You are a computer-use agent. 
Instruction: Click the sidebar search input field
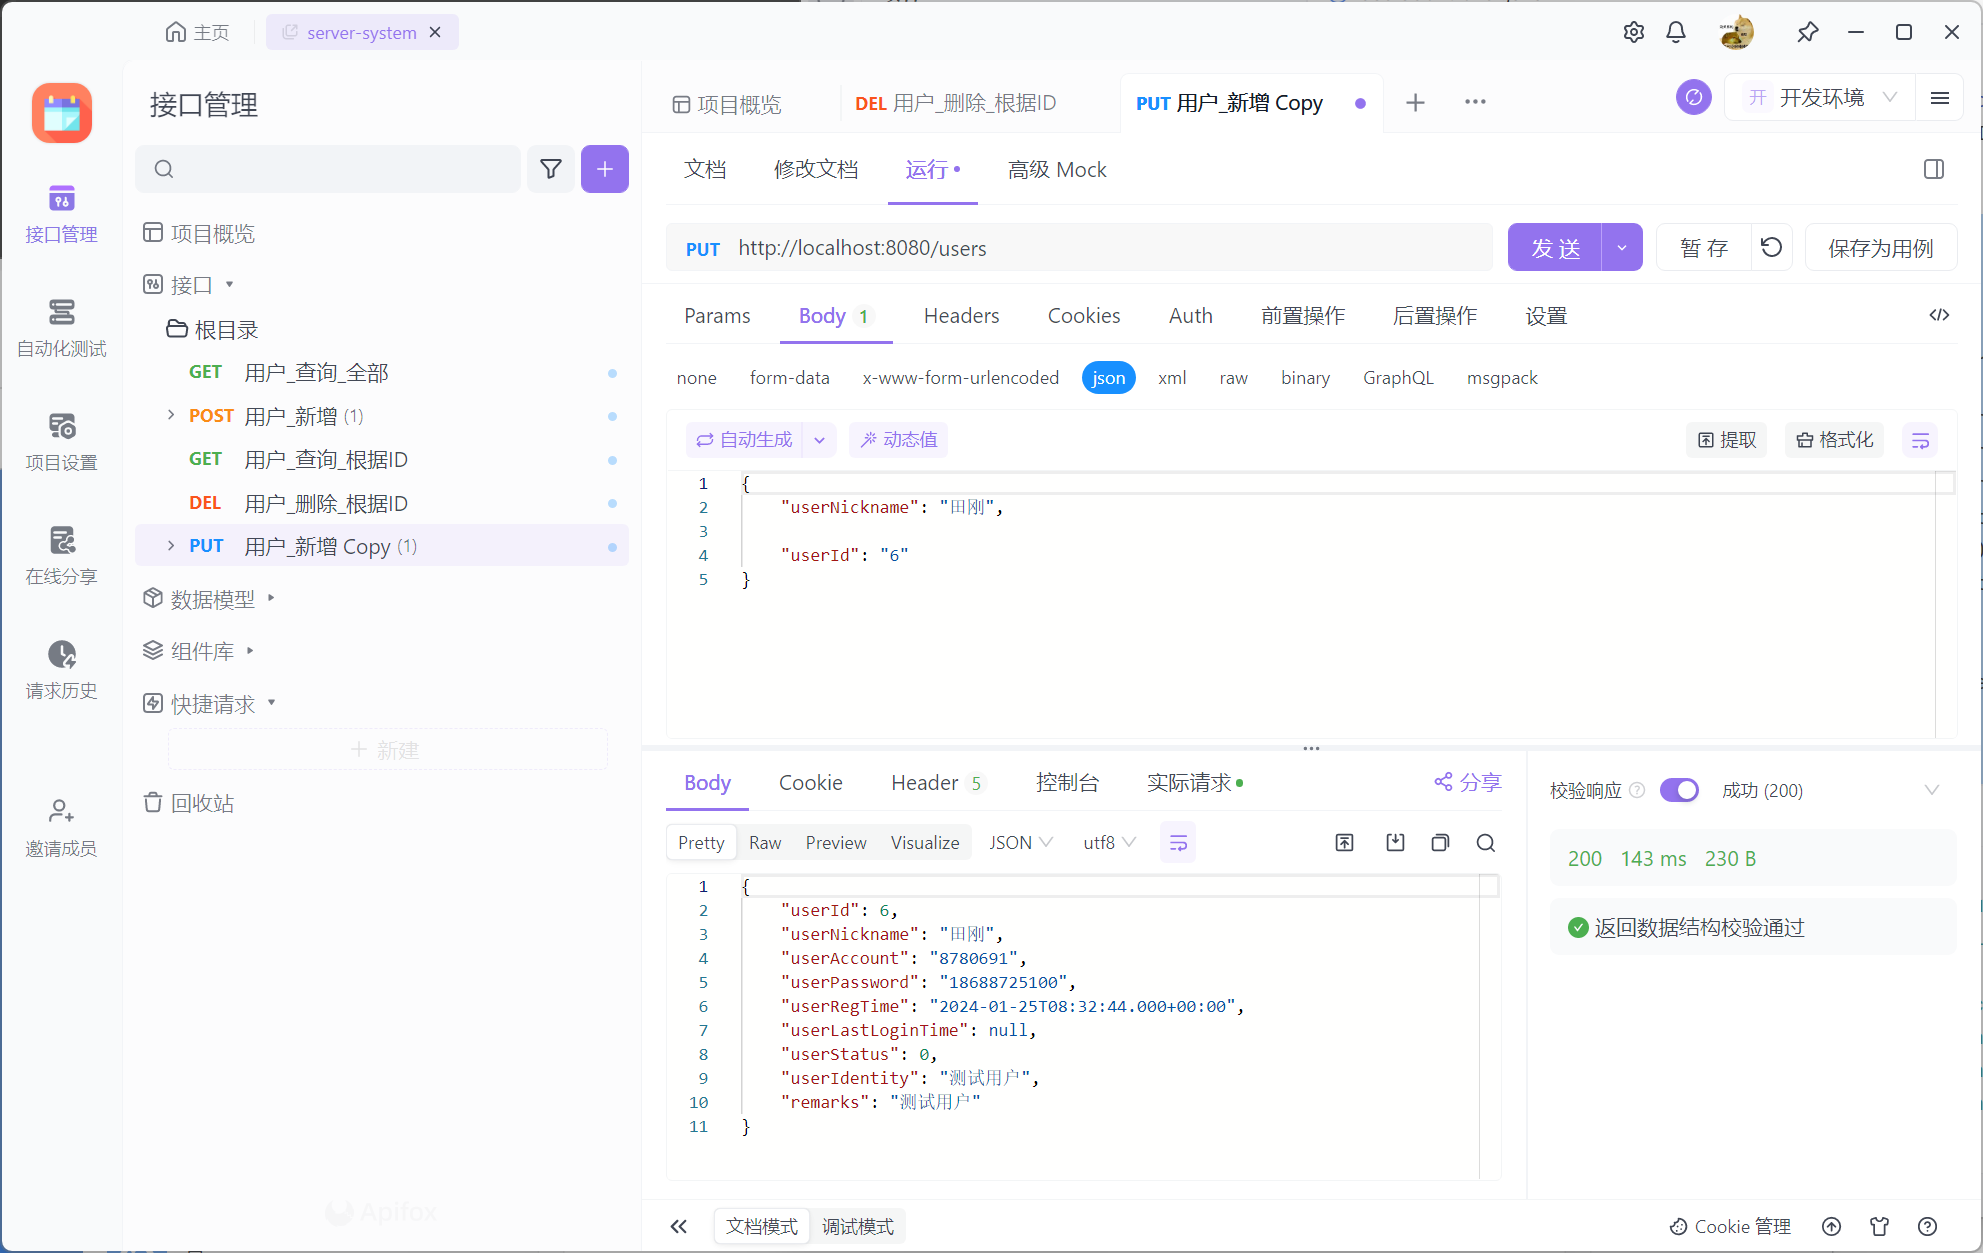[328, 169]
